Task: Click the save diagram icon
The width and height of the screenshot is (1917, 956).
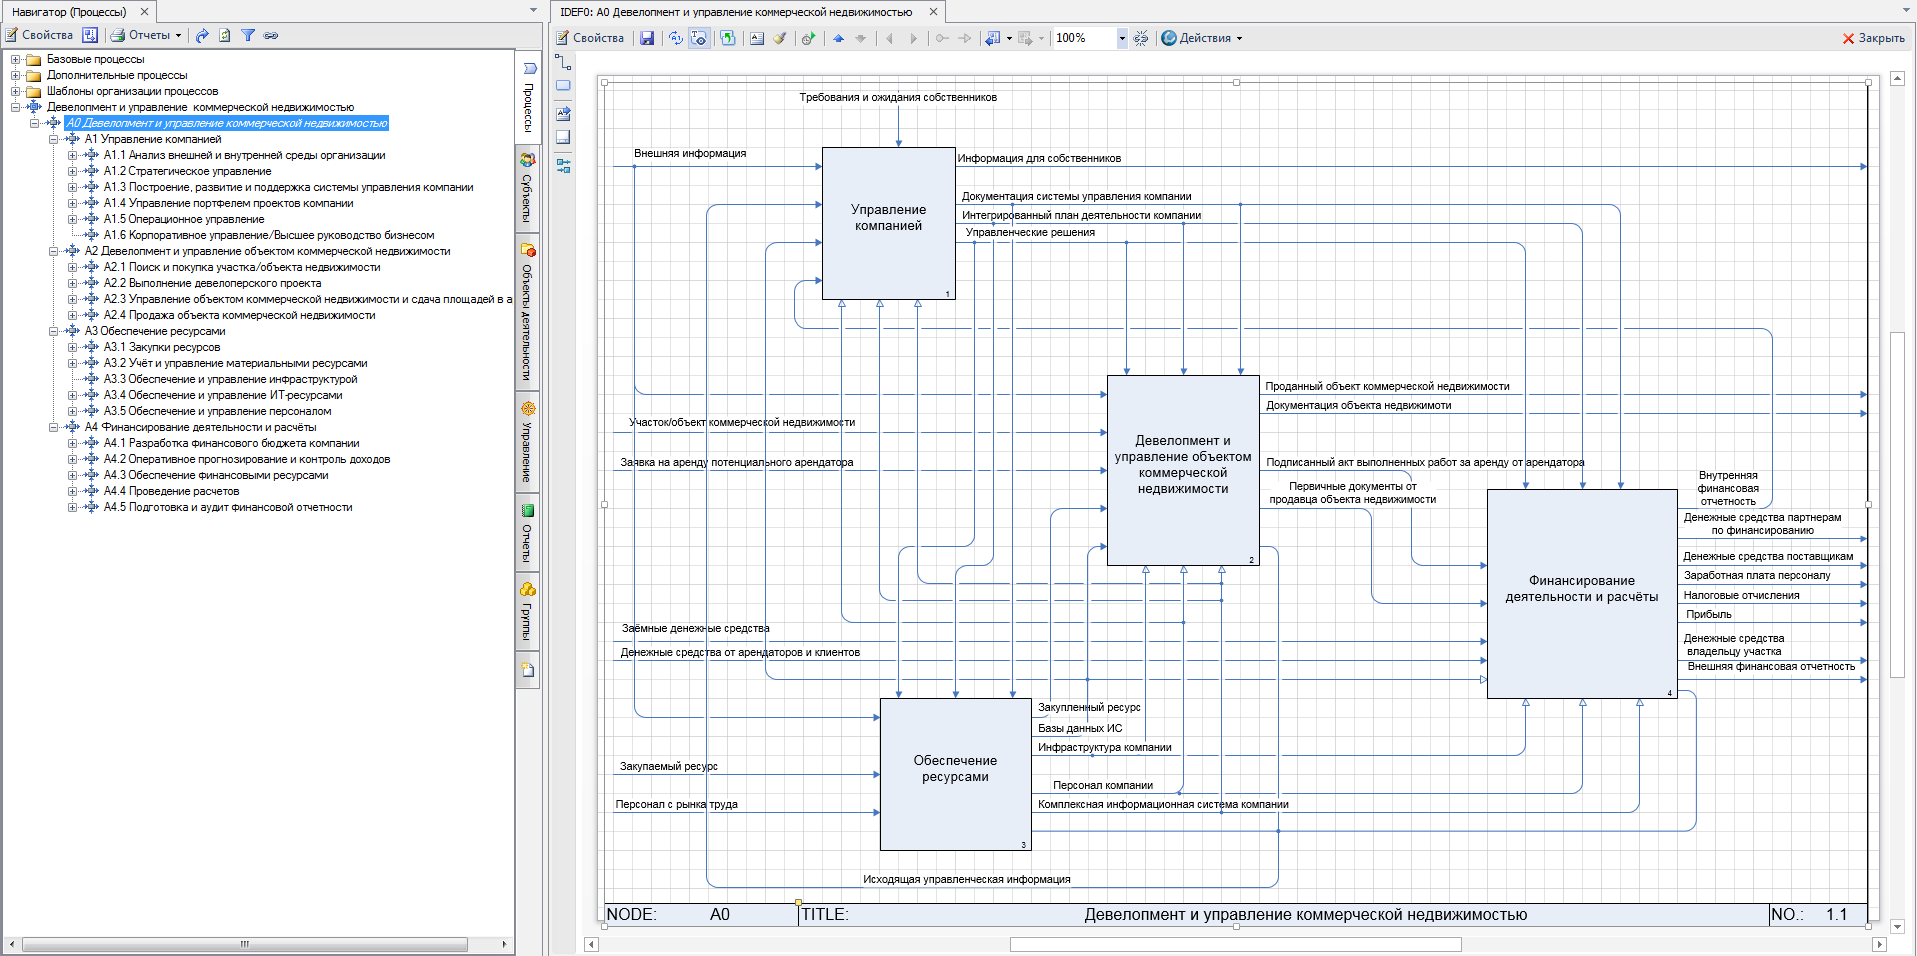Action: pos(647,38)
